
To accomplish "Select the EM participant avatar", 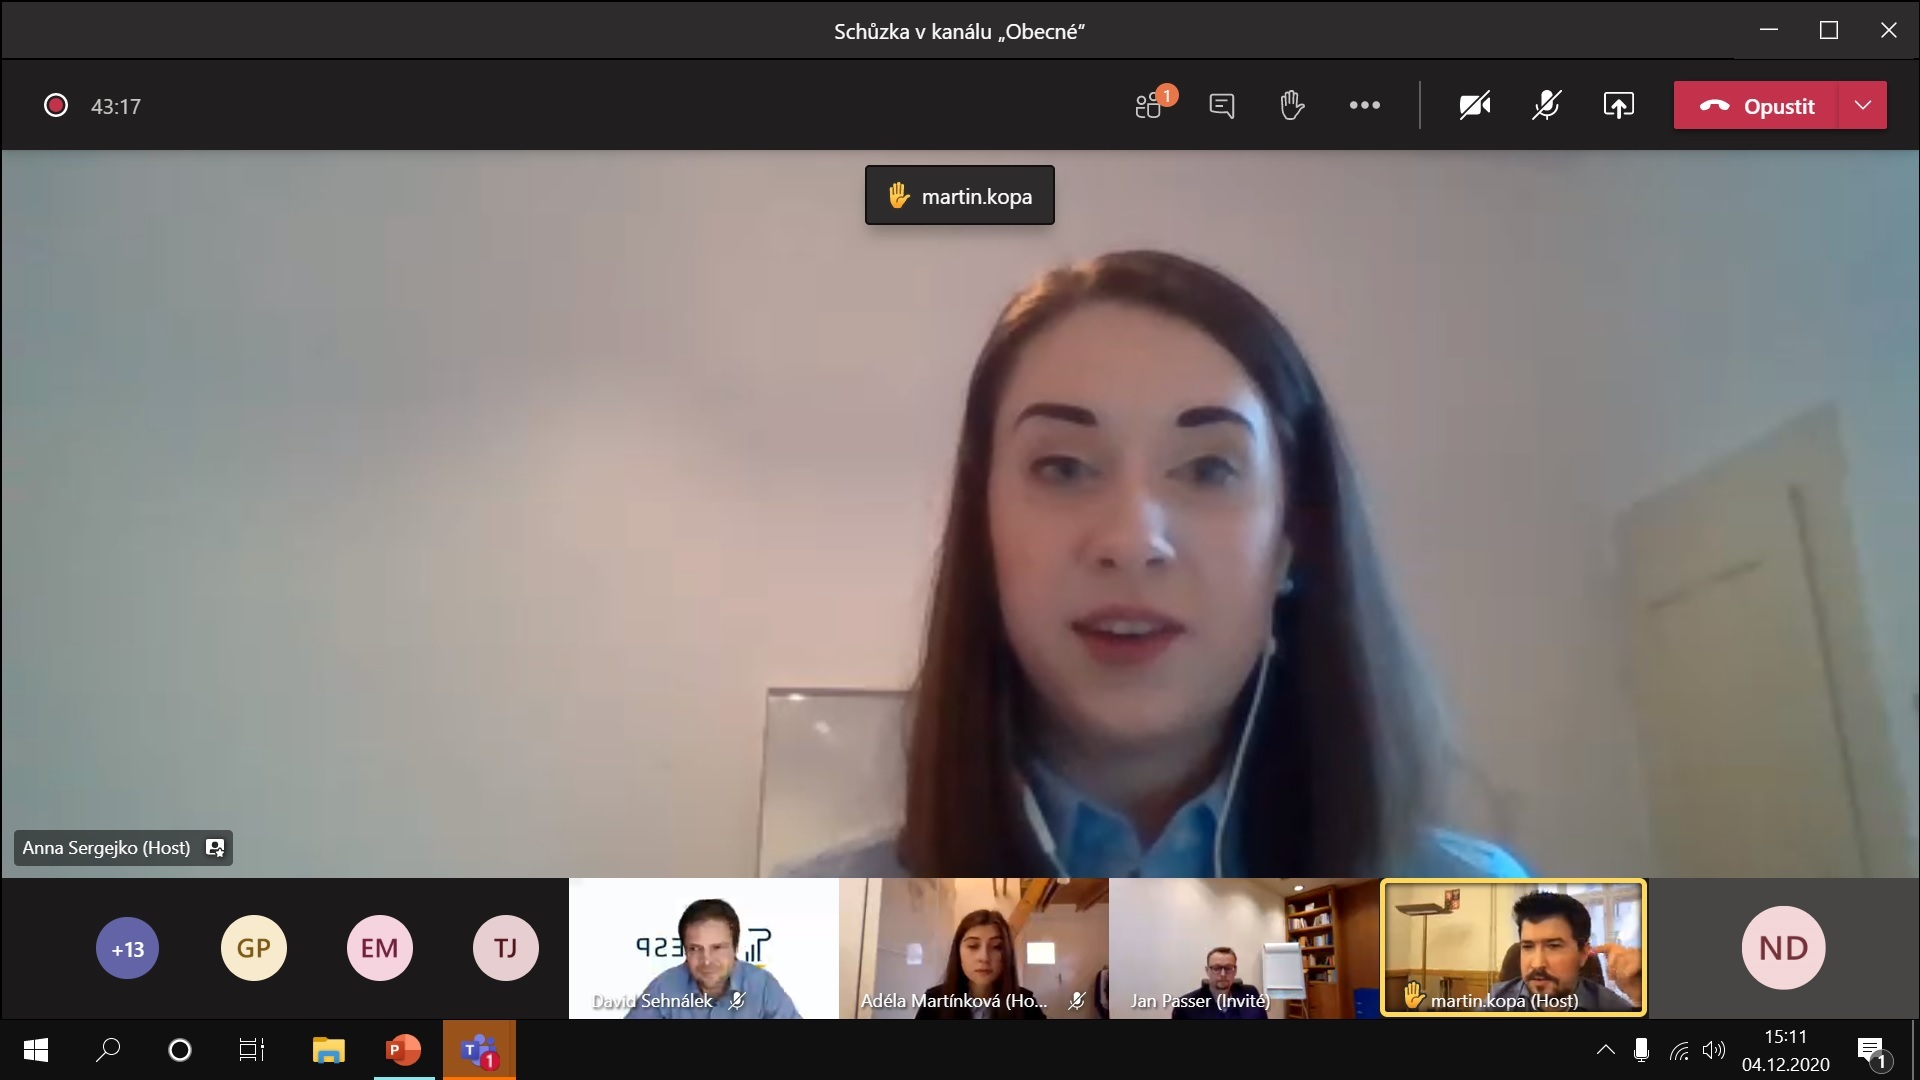I will tap(379, 948).
